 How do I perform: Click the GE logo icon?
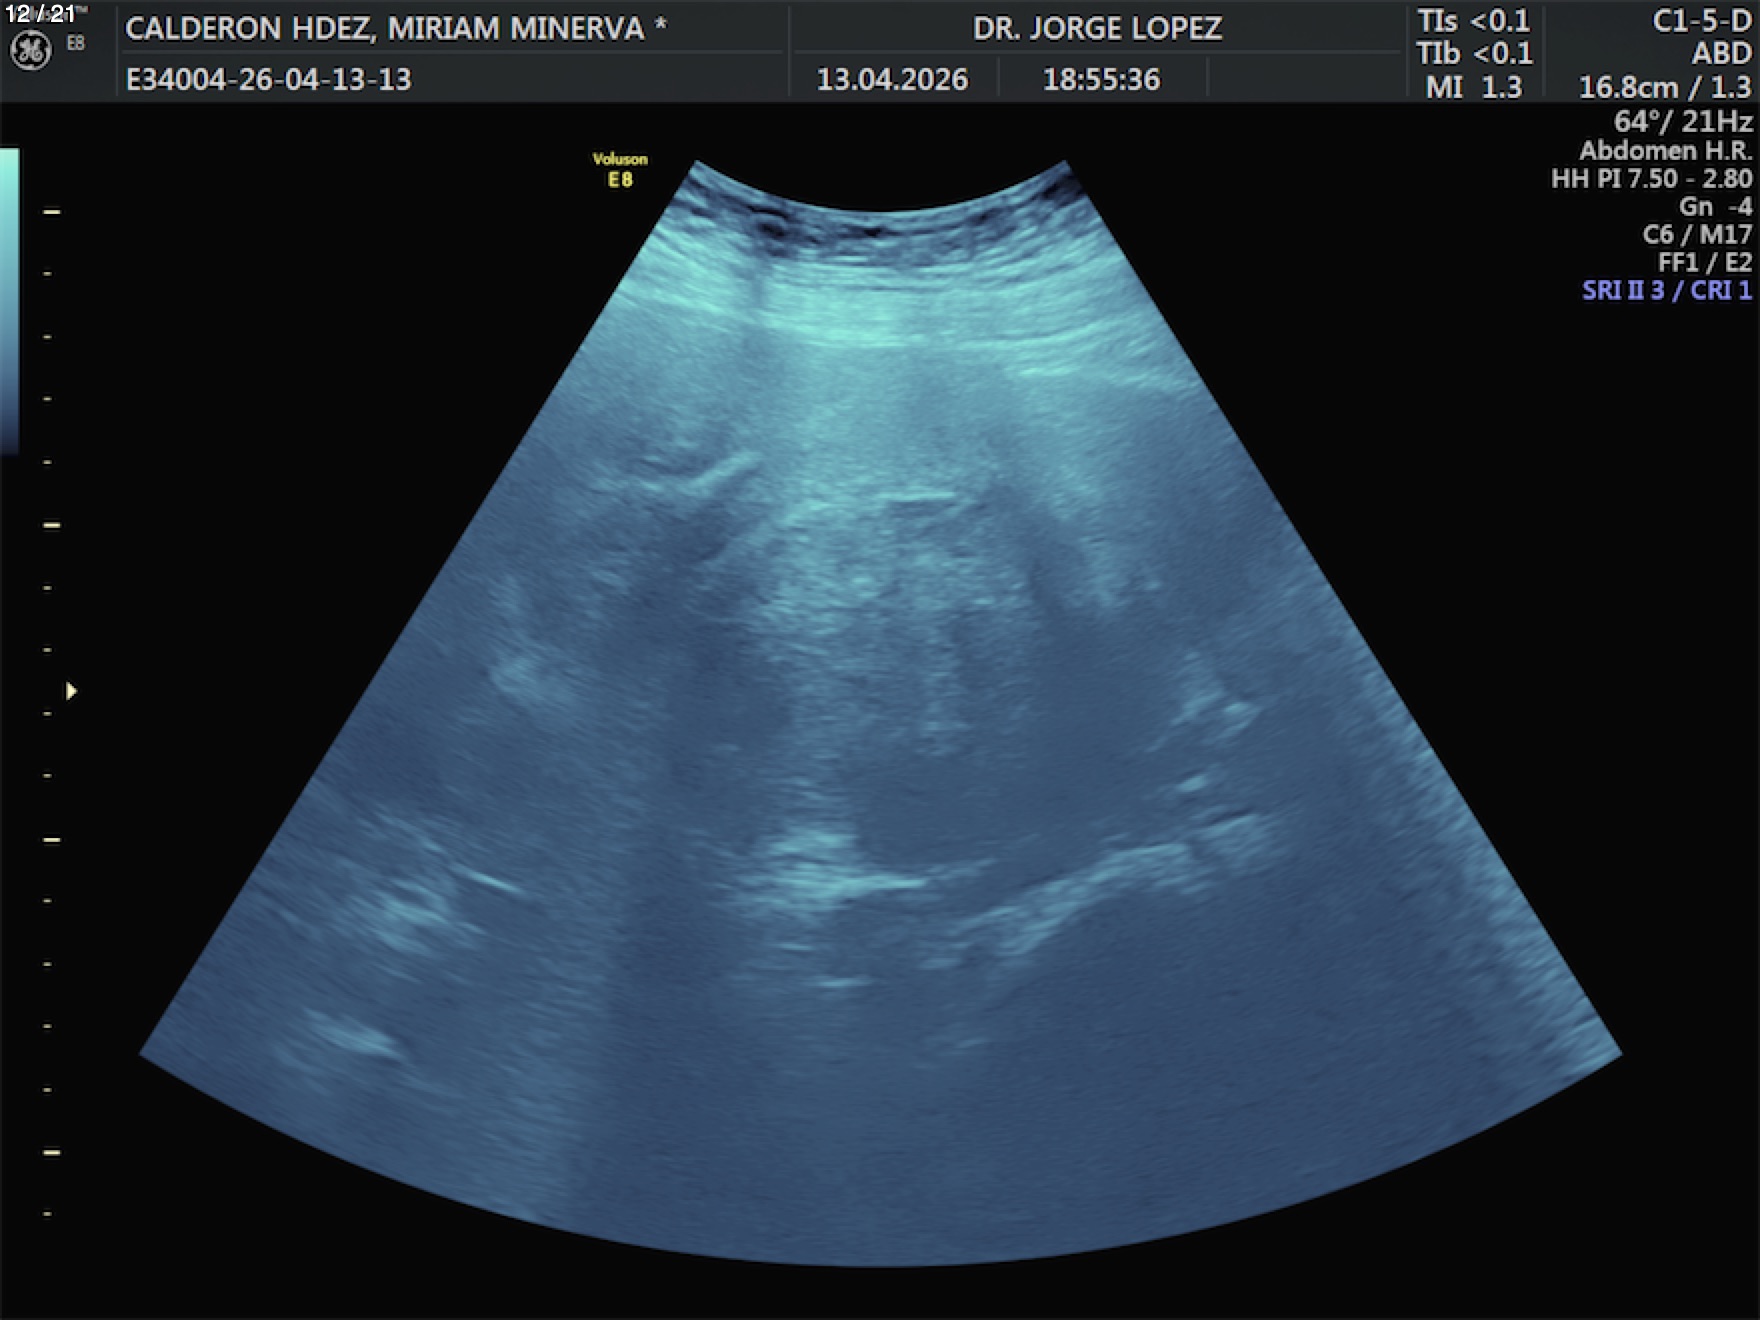(x=30, y=51)
